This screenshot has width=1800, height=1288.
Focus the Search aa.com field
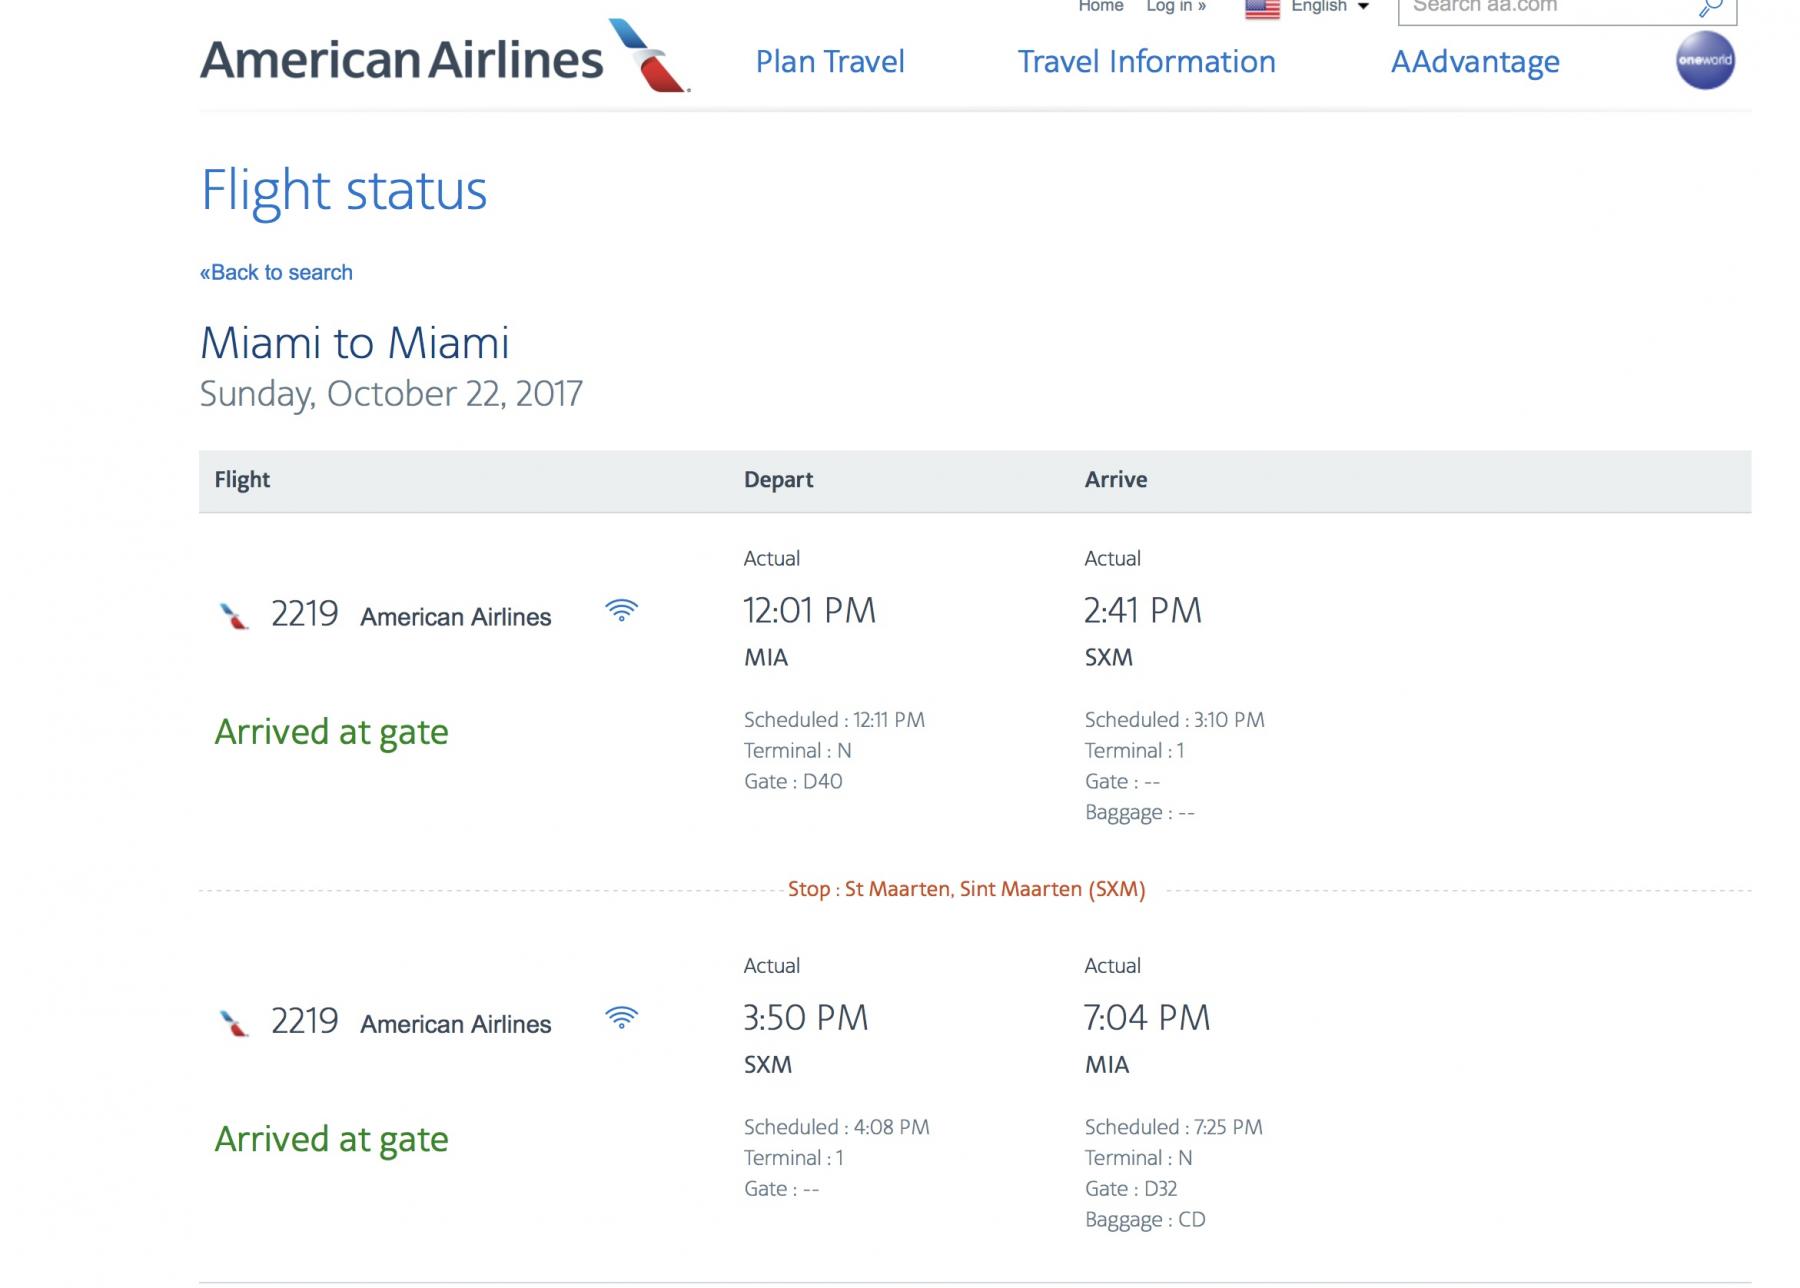[1540, 8]
